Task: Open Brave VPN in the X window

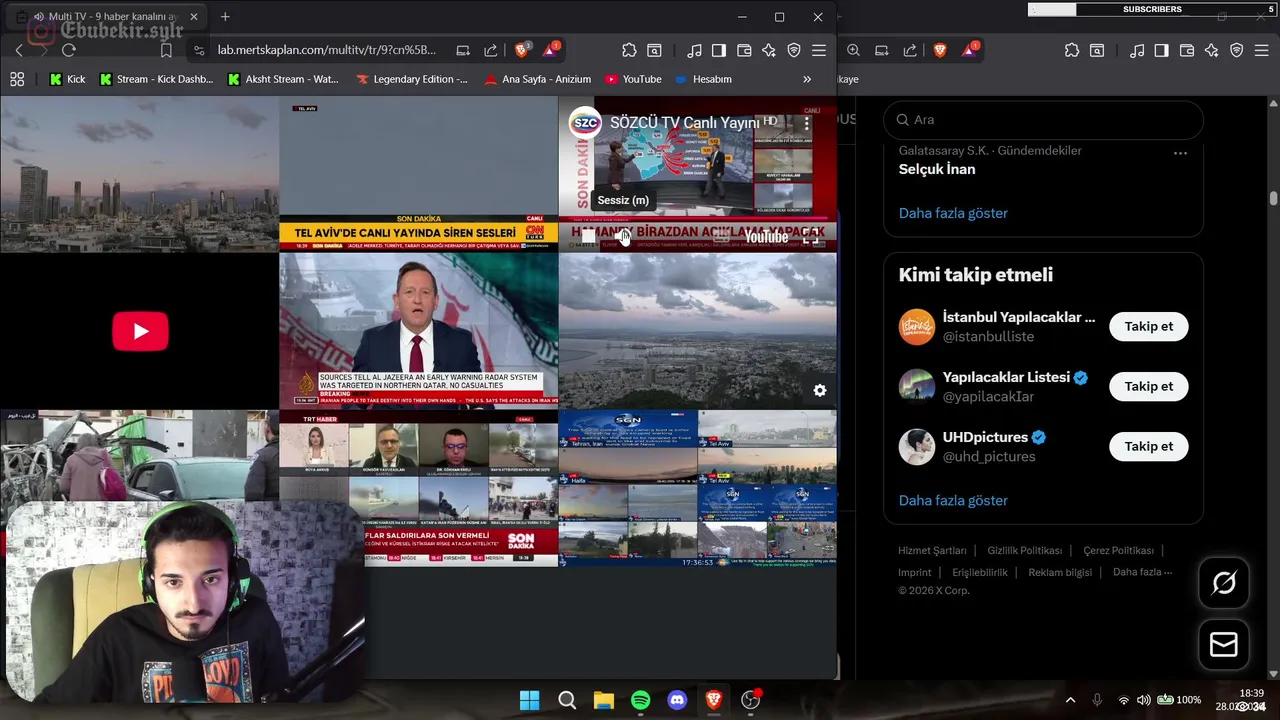Action: tap(1237, 50)
